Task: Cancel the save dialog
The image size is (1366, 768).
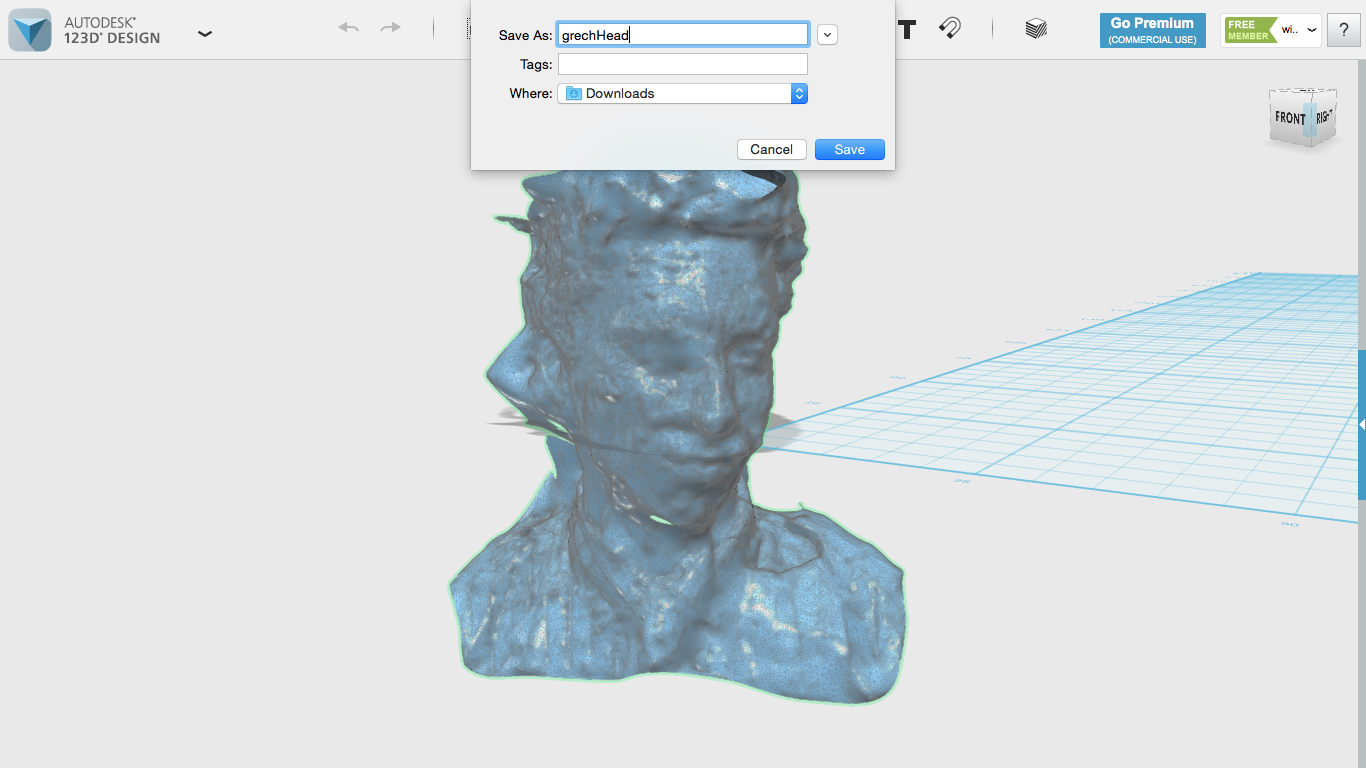Action: (772, 149)
